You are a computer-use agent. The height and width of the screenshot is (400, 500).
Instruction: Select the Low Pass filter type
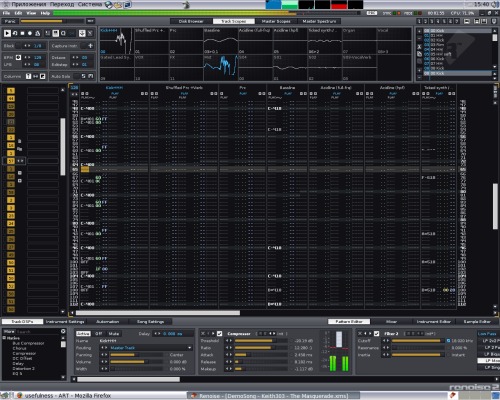click(487, 333)
